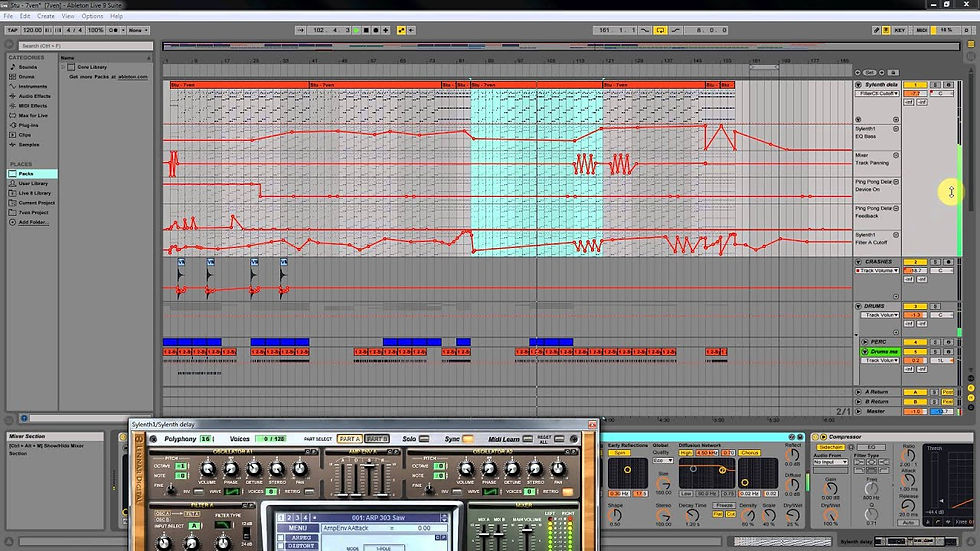Select PART B in Sylenth1
This screenshot has height=551, width=980.
point(377,439)
